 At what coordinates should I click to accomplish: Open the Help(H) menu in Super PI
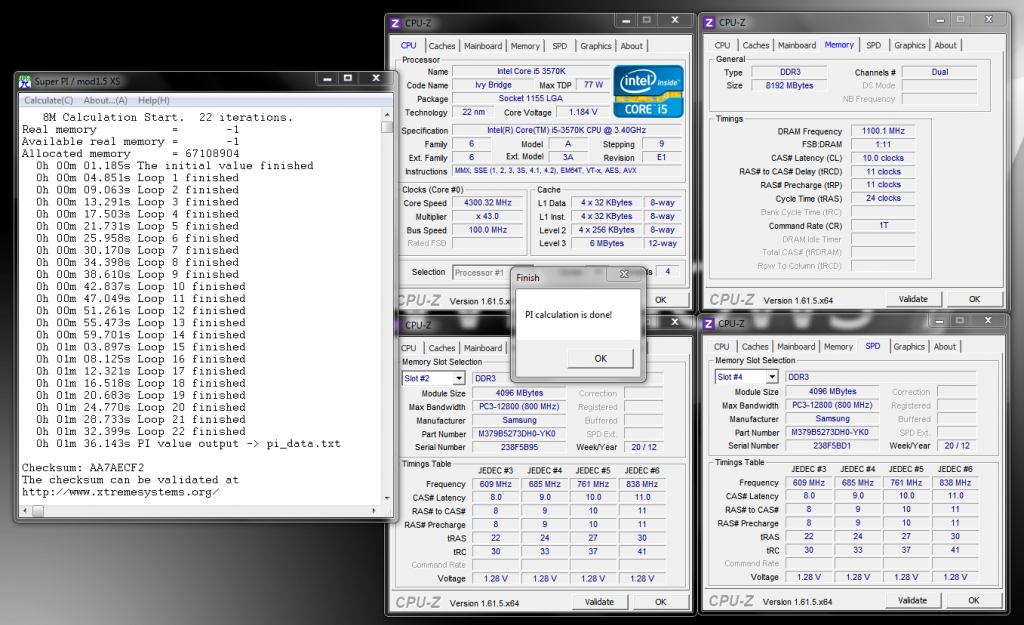pyautogui.click(x=154, y=100)
